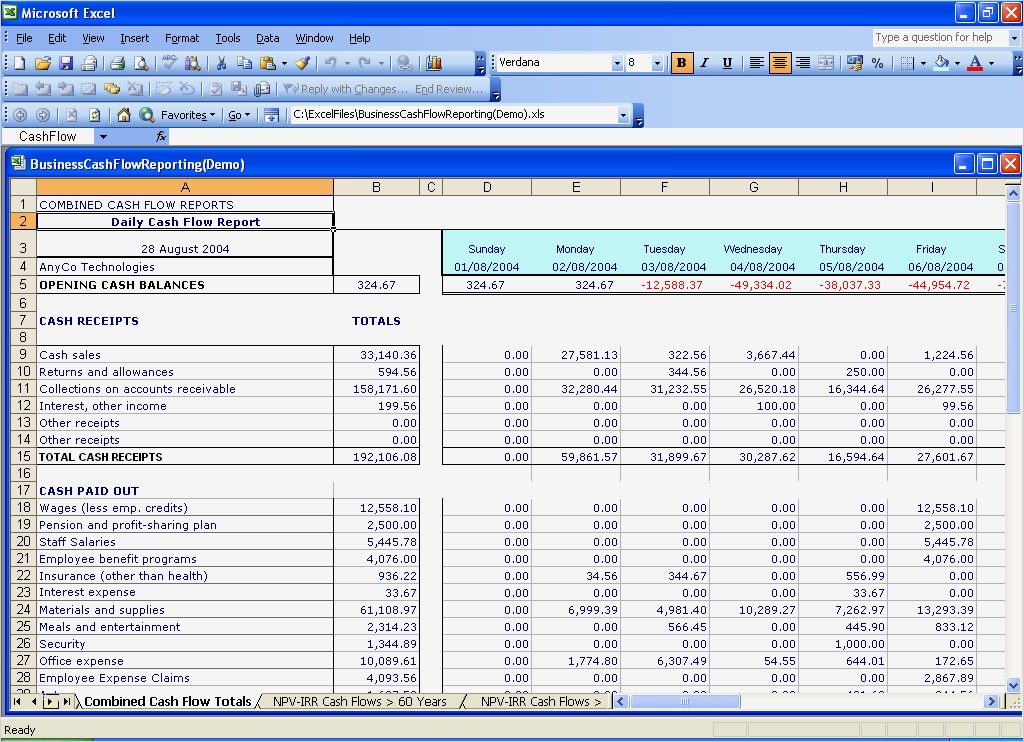Click the Web toolbar Back arrow
Image resolution: width=1024 pixels, height=742 pixels.
point(20,115)
